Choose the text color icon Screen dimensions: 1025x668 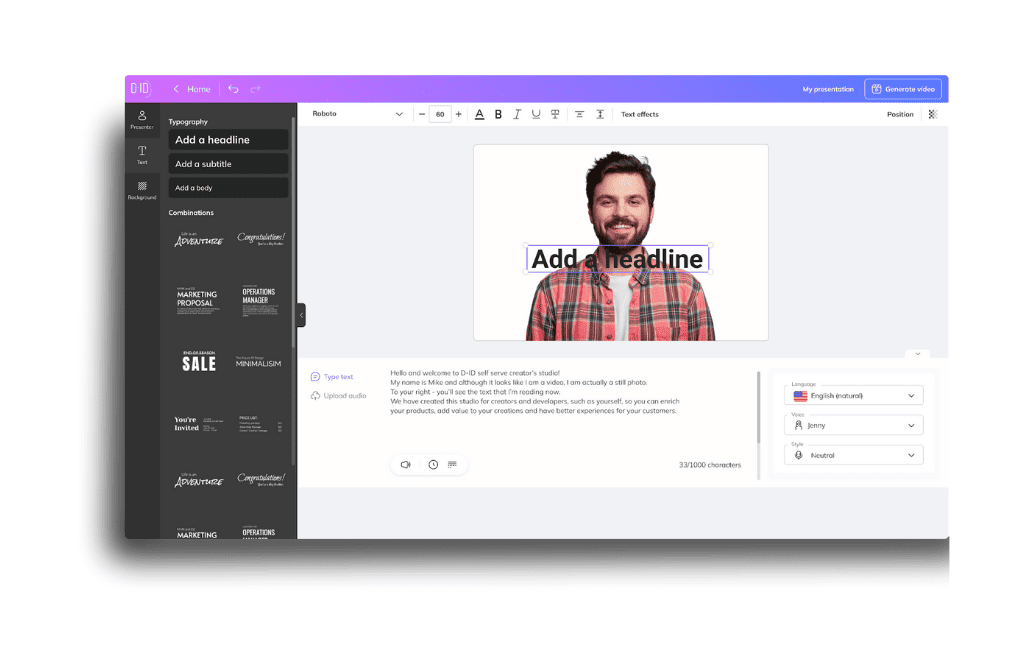tap(479, 114)
